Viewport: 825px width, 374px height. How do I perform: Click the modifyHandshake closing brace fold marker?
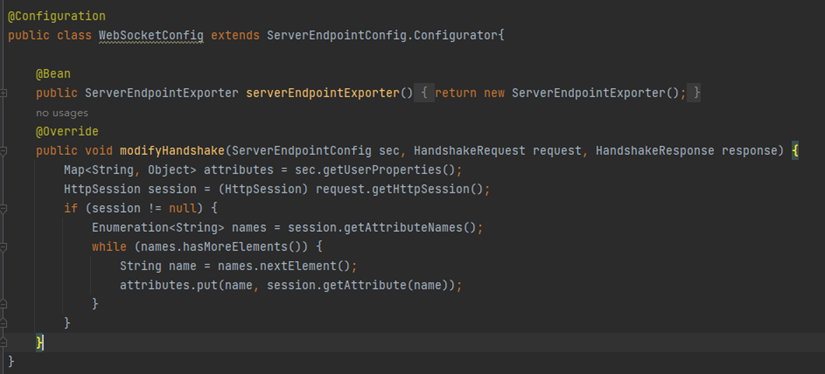tap(3, 342)
